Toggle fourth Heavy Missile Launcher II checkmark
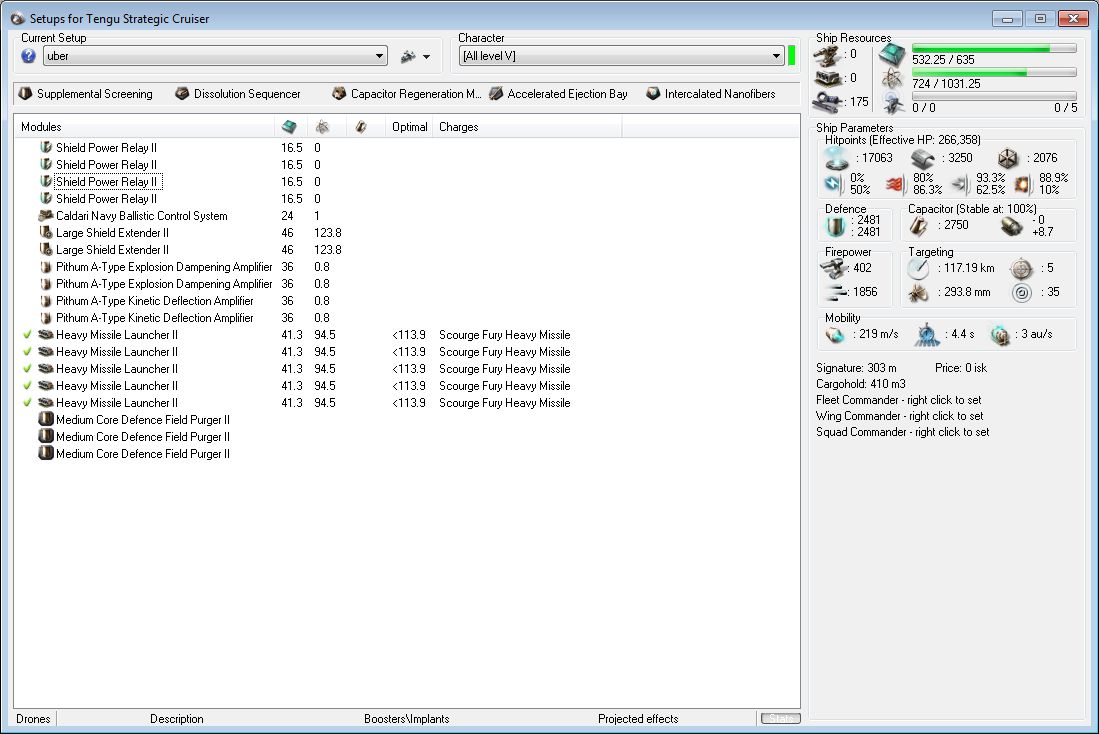This screenshot has height=734, width=1099. tap(27, 386)
